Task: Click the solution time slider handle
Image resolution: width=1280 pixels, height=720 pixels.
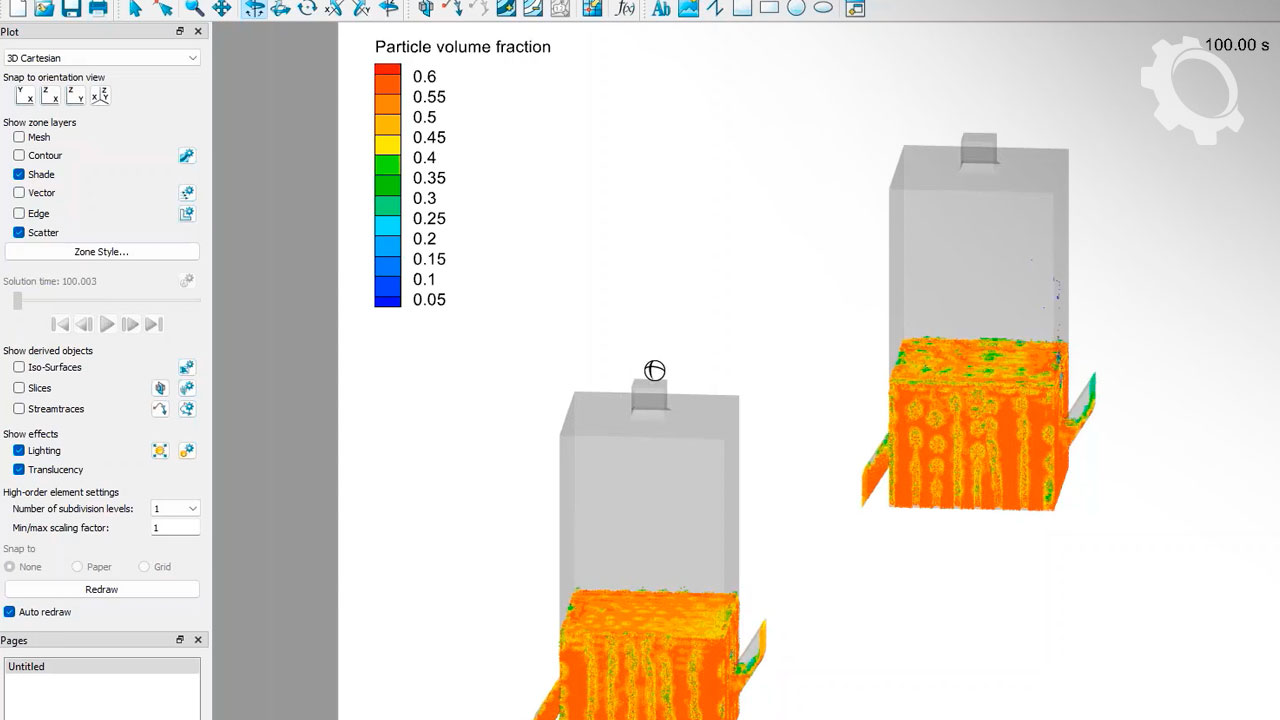Action: click(x=17, y=301)
